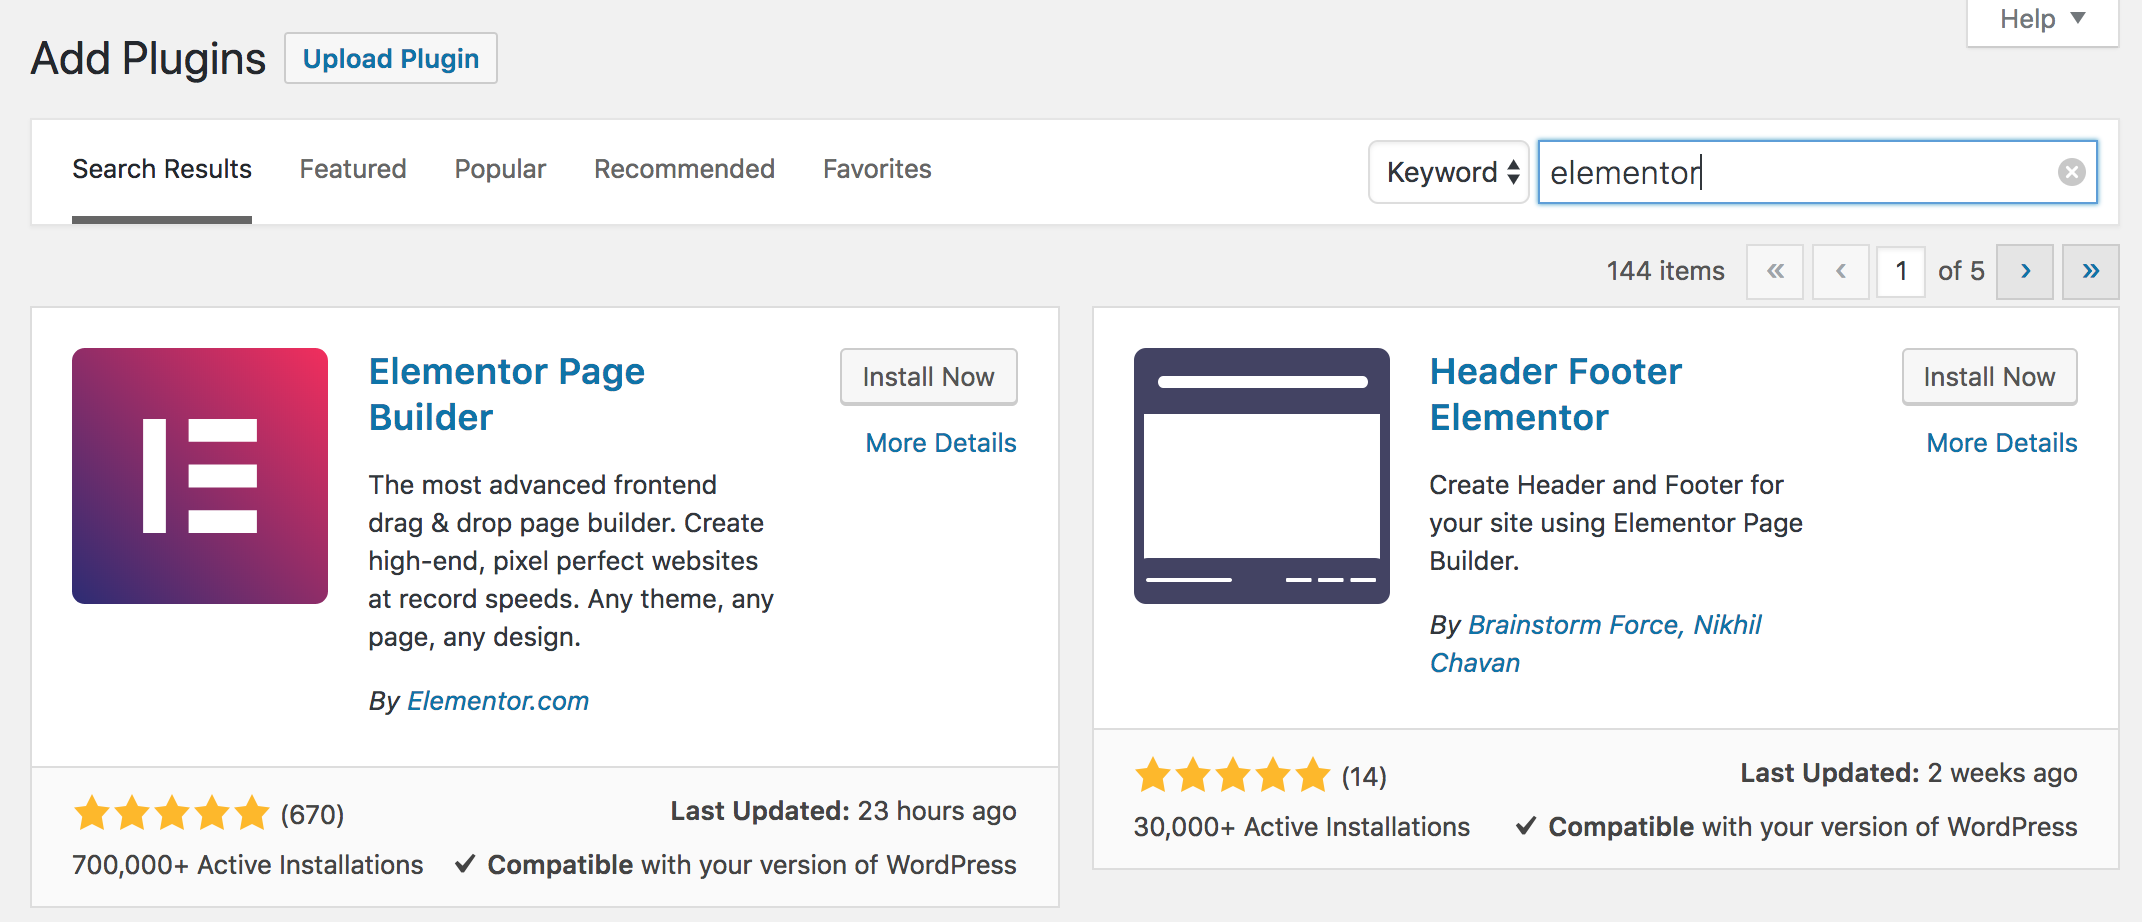Click '700,000+ Active Installations' text
This screenshot has width=2142, height=922.
(248, 865)
